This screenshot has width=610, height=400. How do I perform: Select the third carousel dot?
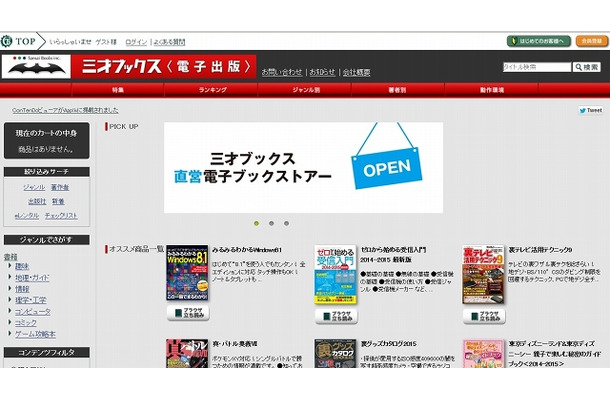[287, 223]
